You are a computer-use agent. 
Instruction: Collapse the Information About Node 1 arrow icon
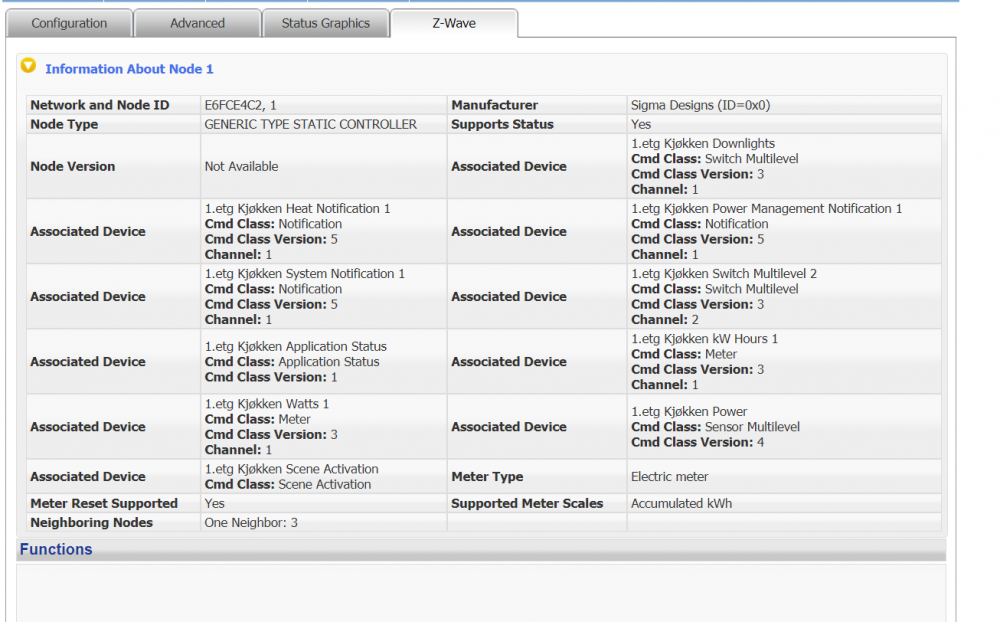(28, 67)
